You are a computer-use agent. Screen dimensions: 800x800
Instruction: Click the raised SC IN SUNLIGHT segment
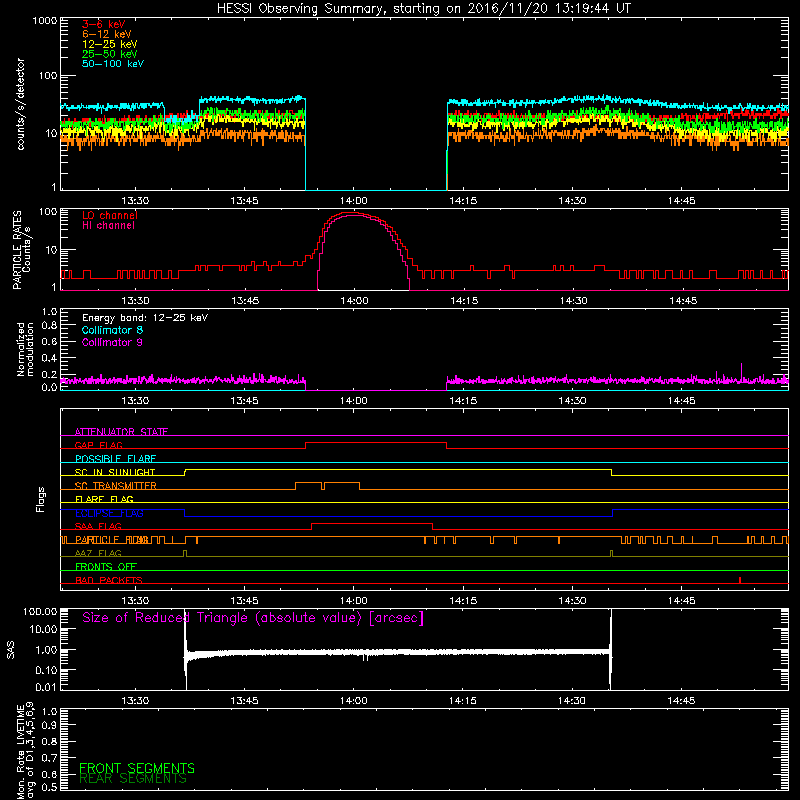(398, 470)
